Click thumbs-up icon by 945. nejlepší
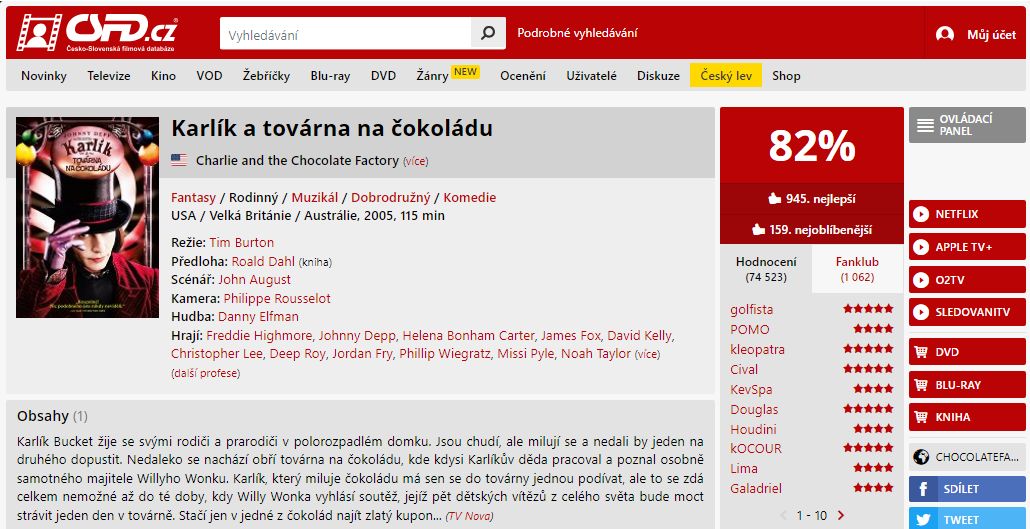This screenshot has height=529, width=1030. point(774,198)
